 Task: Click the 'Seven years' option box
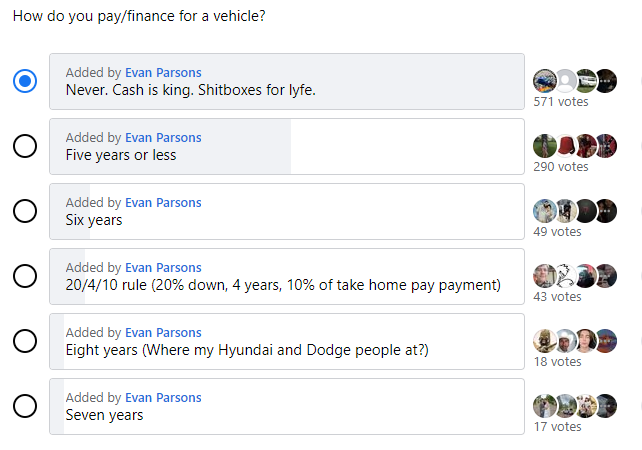(287, 406)
